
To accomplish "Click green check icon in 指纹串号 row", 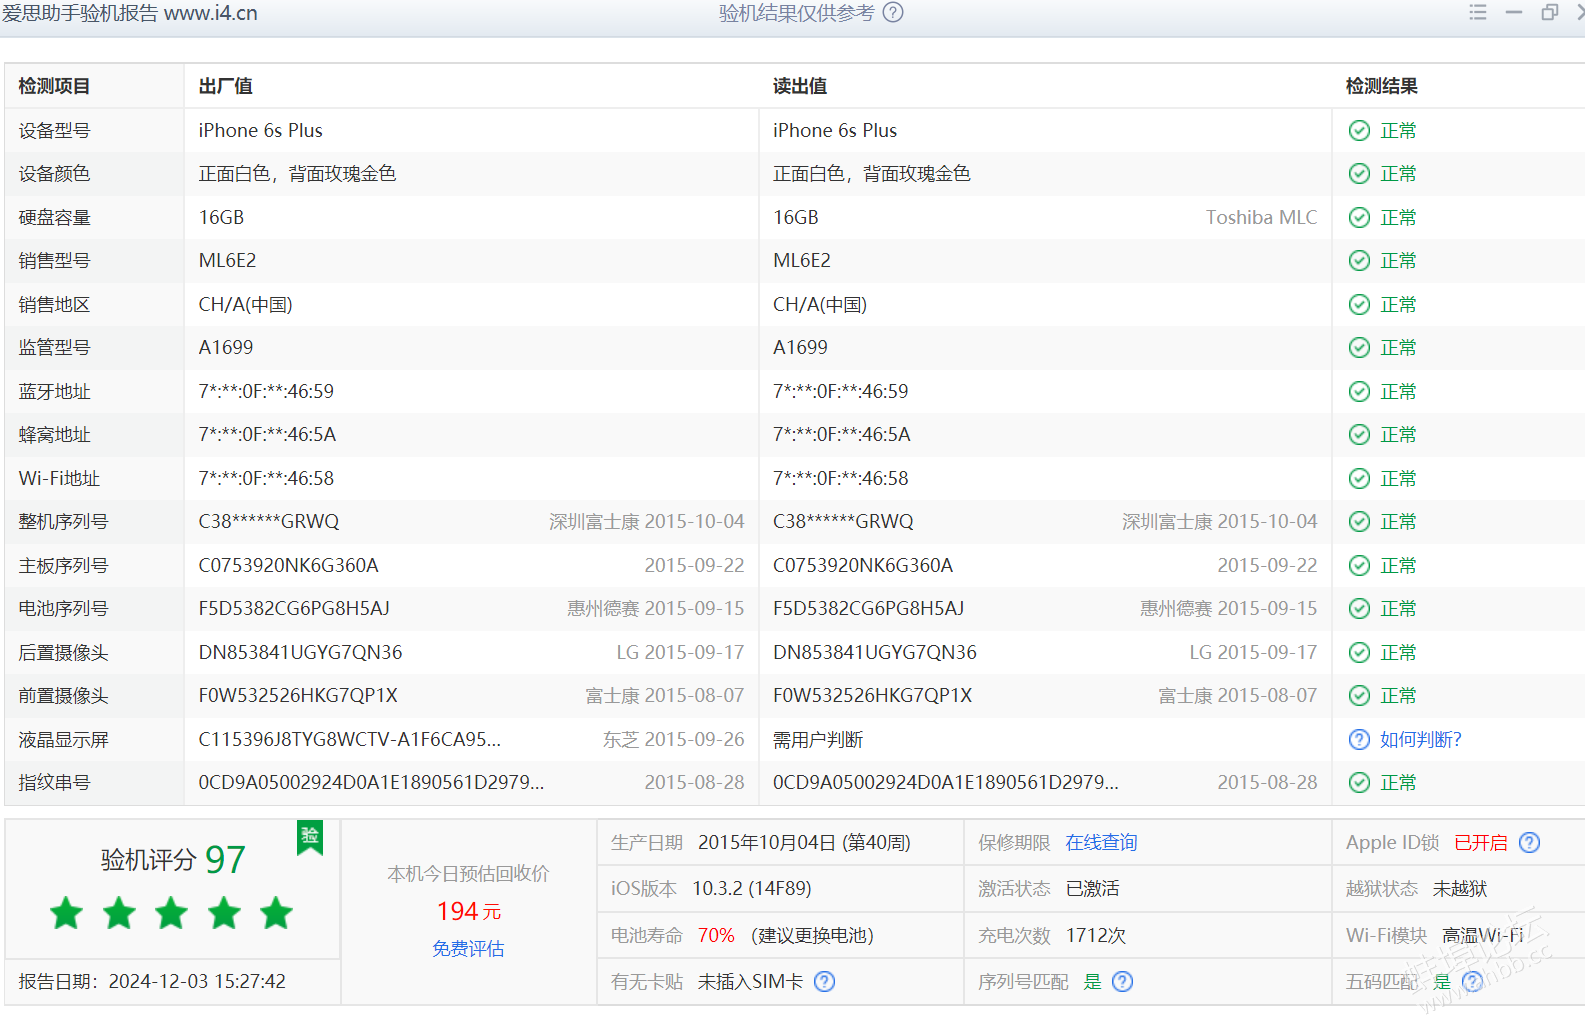I will (x=1359, y=783).
